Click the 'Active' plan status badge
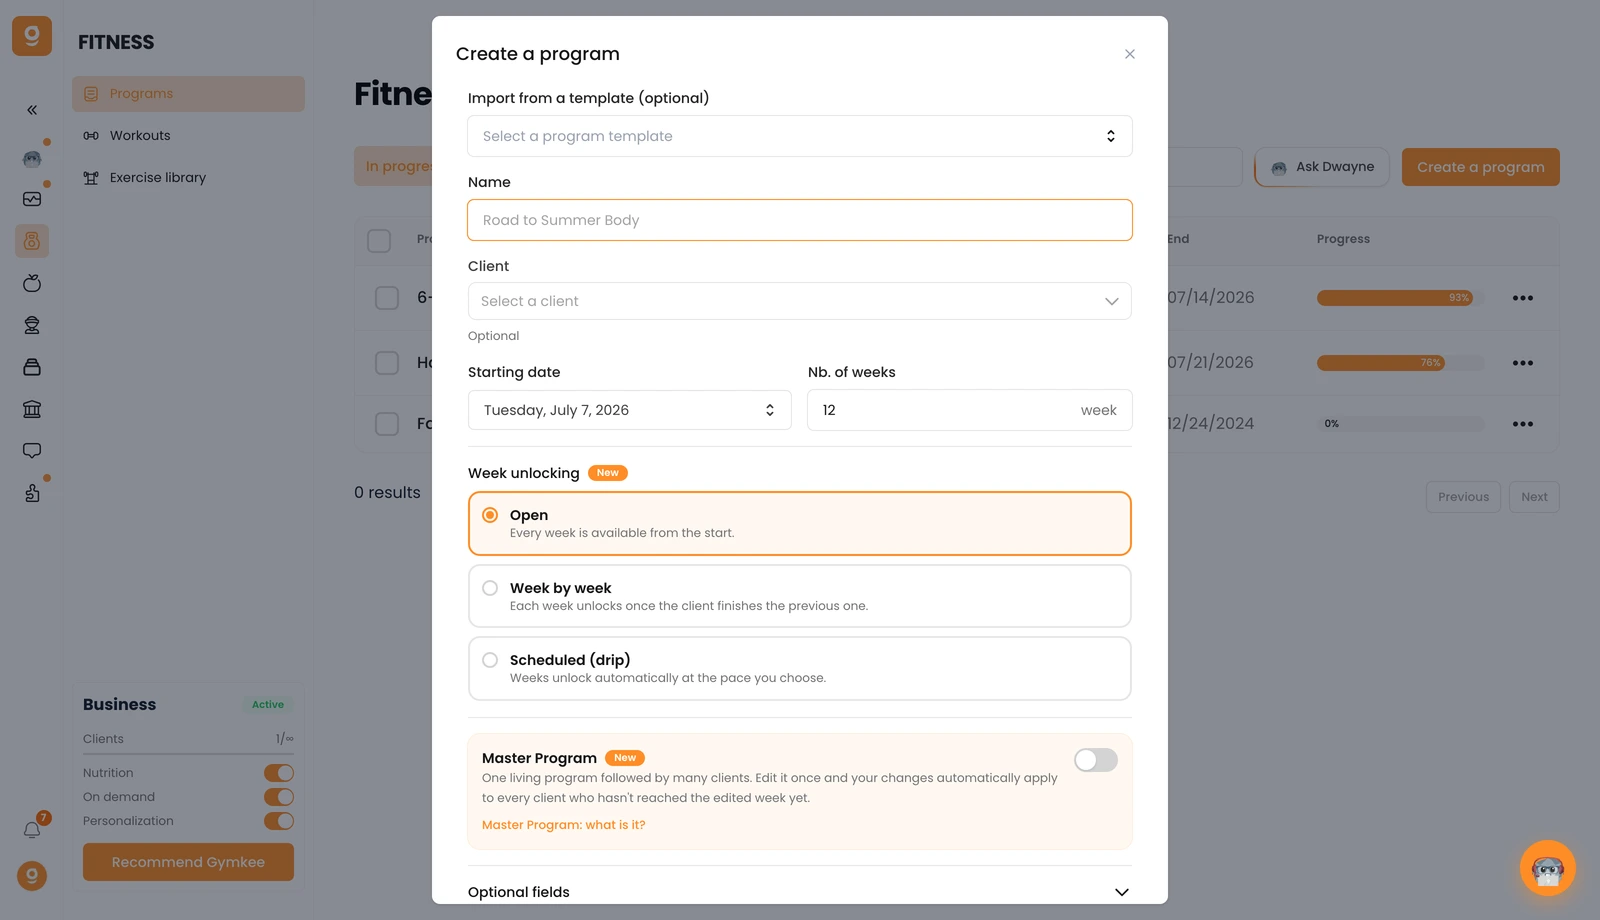The image size is (1600, 920). tap(268, 705)
